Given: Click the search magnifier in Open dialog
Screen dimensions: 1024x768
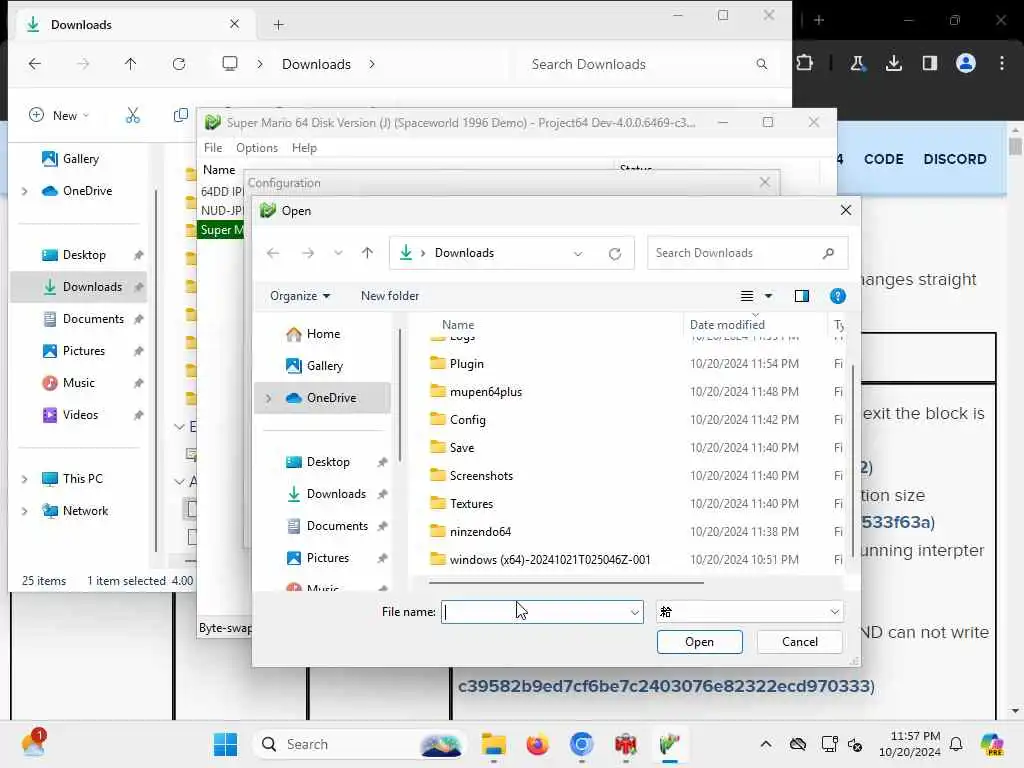Looking at the screenshot, I should tap(828, 253).
